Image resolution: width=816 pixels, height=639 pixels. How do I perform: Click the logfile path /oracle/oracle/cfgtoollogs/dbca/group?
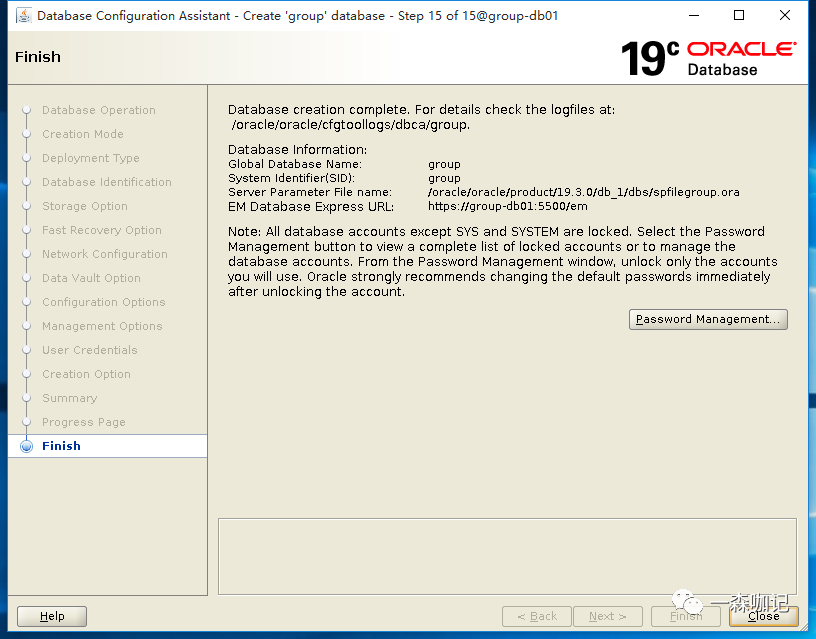351,125
